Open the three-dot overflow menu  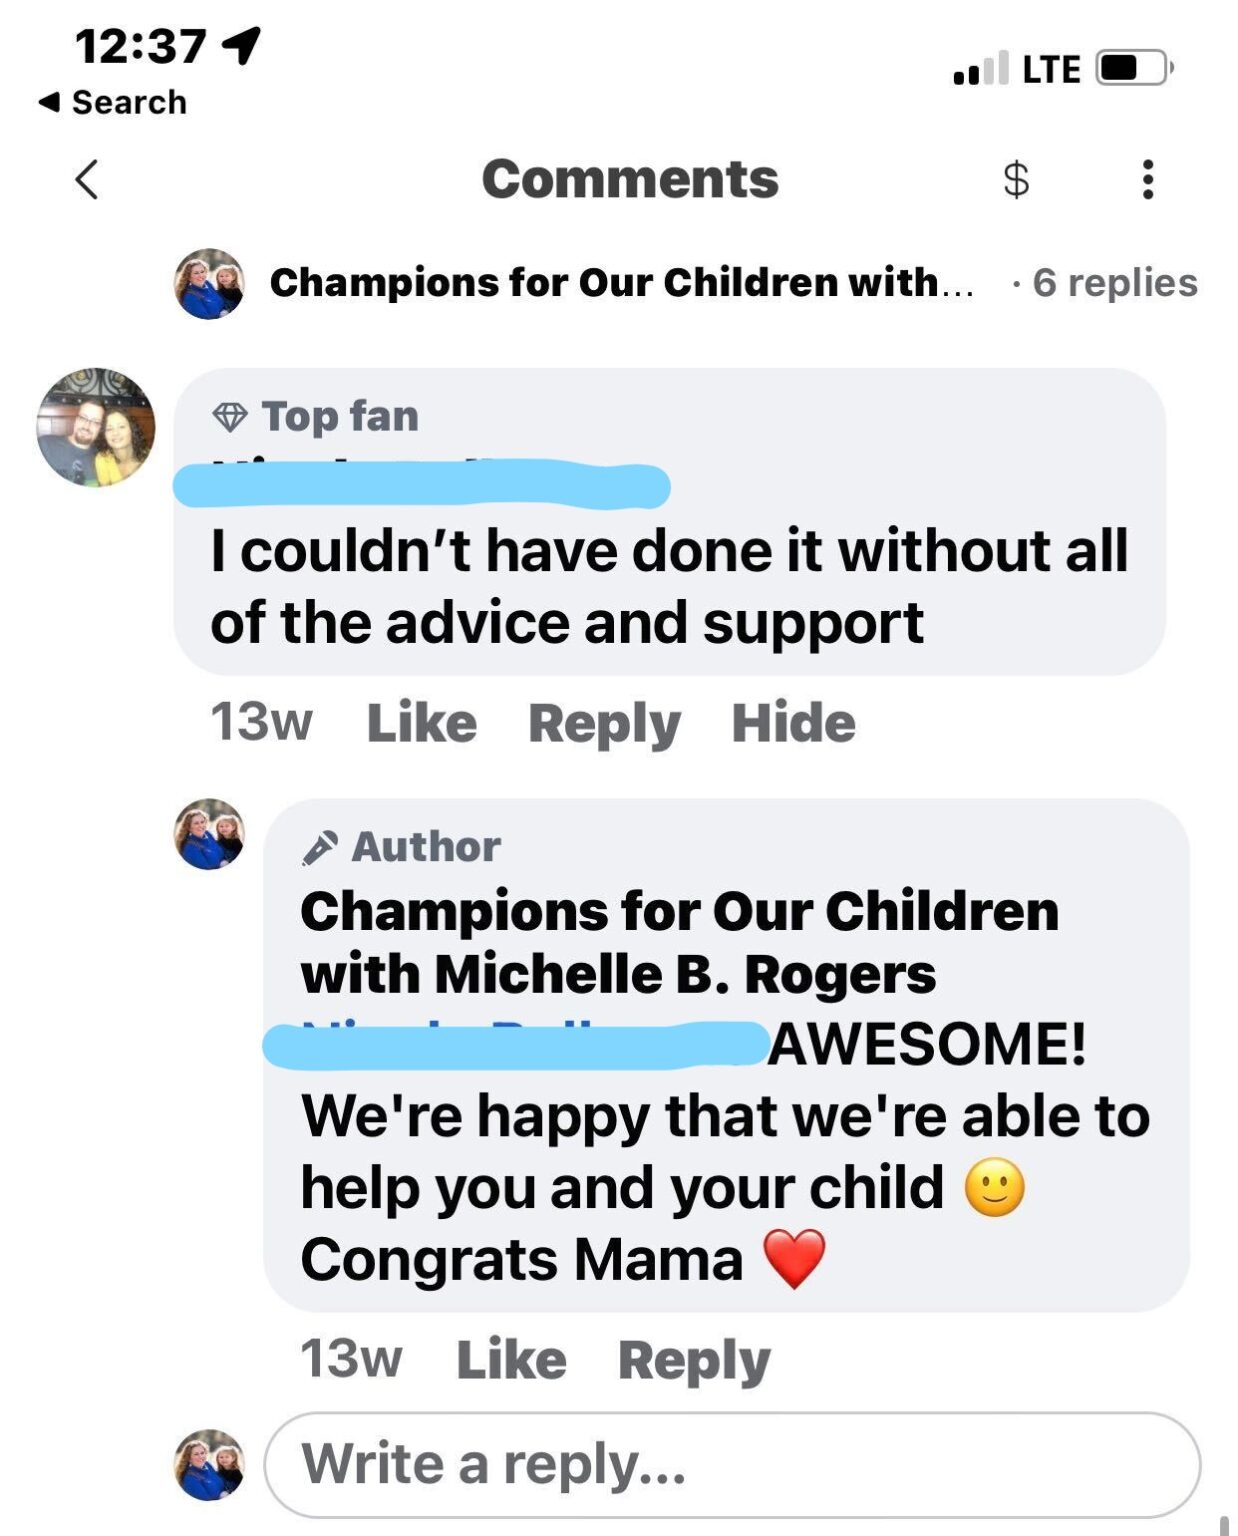coord(1146,180)
